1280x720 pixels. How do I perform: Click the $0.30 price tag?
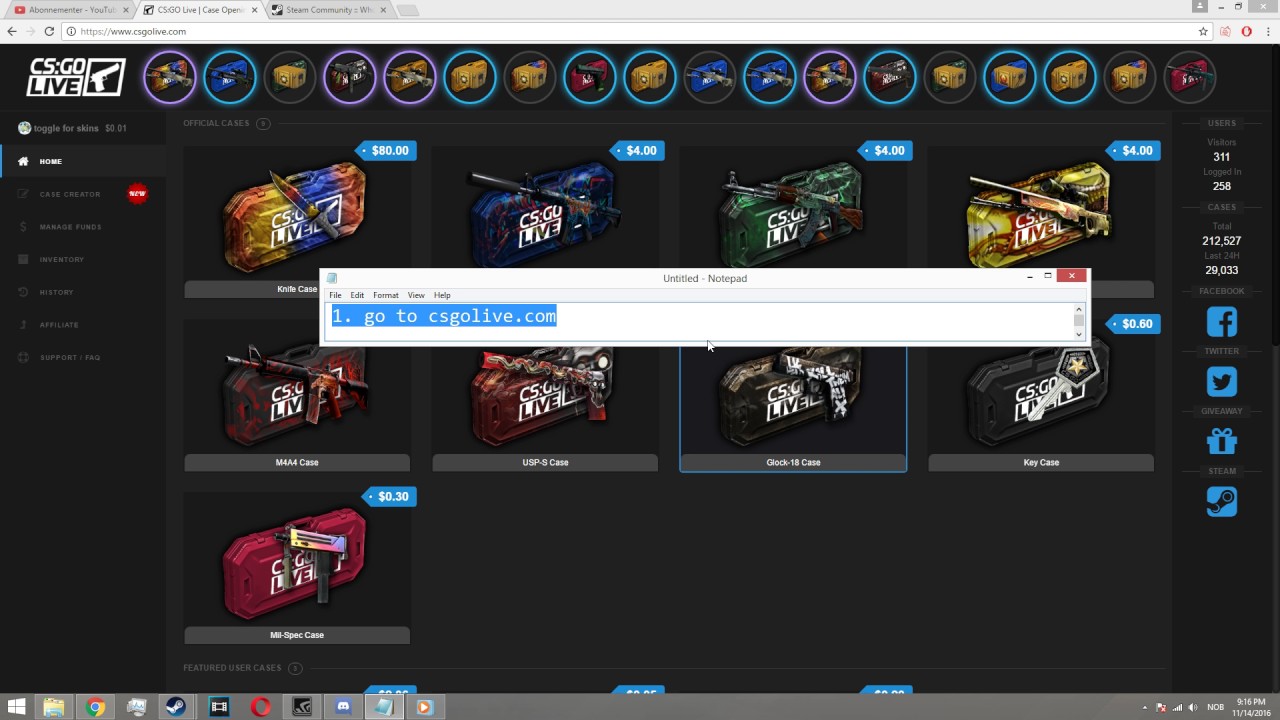(x=390, y=497)
